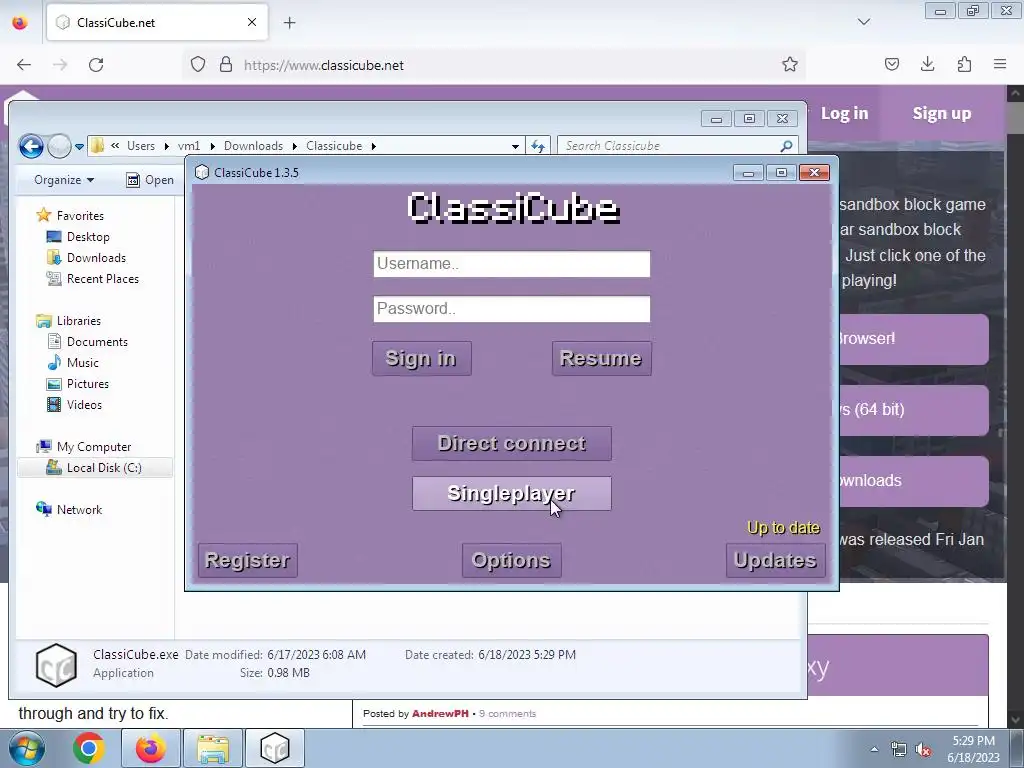
Task: Open the Register button in the launcher
Action: tap(248, 560)
